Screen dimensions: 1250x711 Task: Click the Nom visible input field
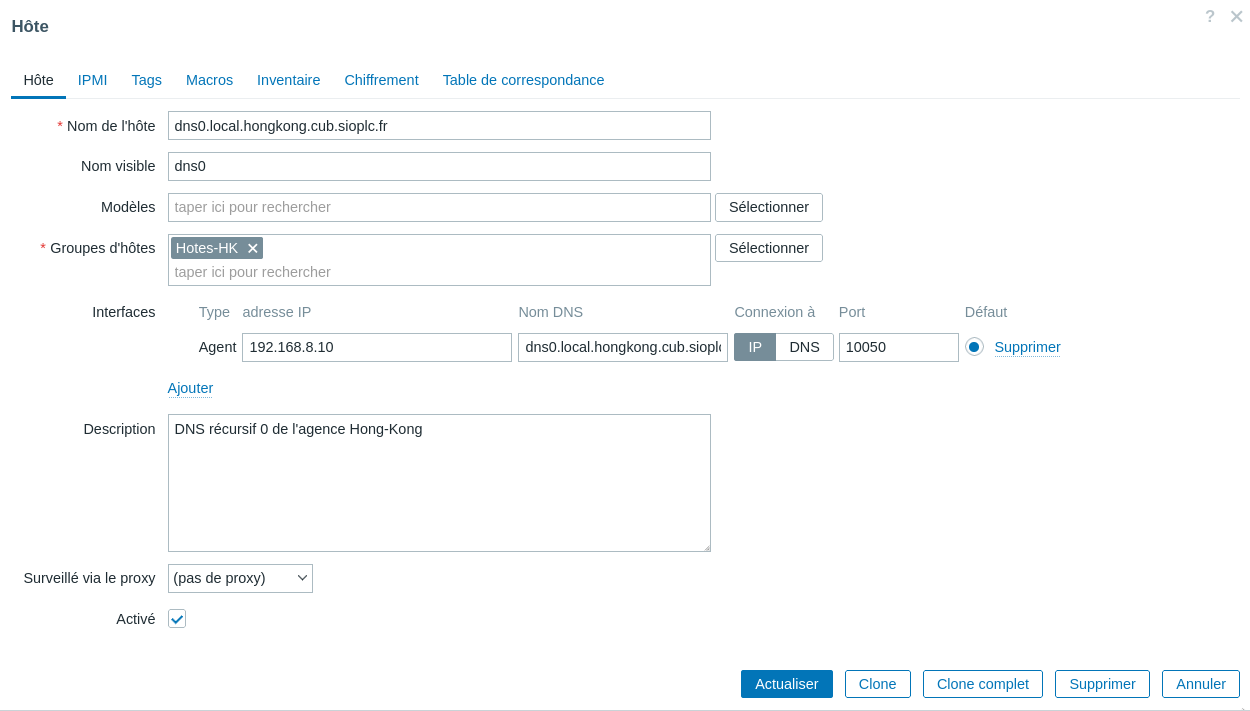click(x=439, y=166)
